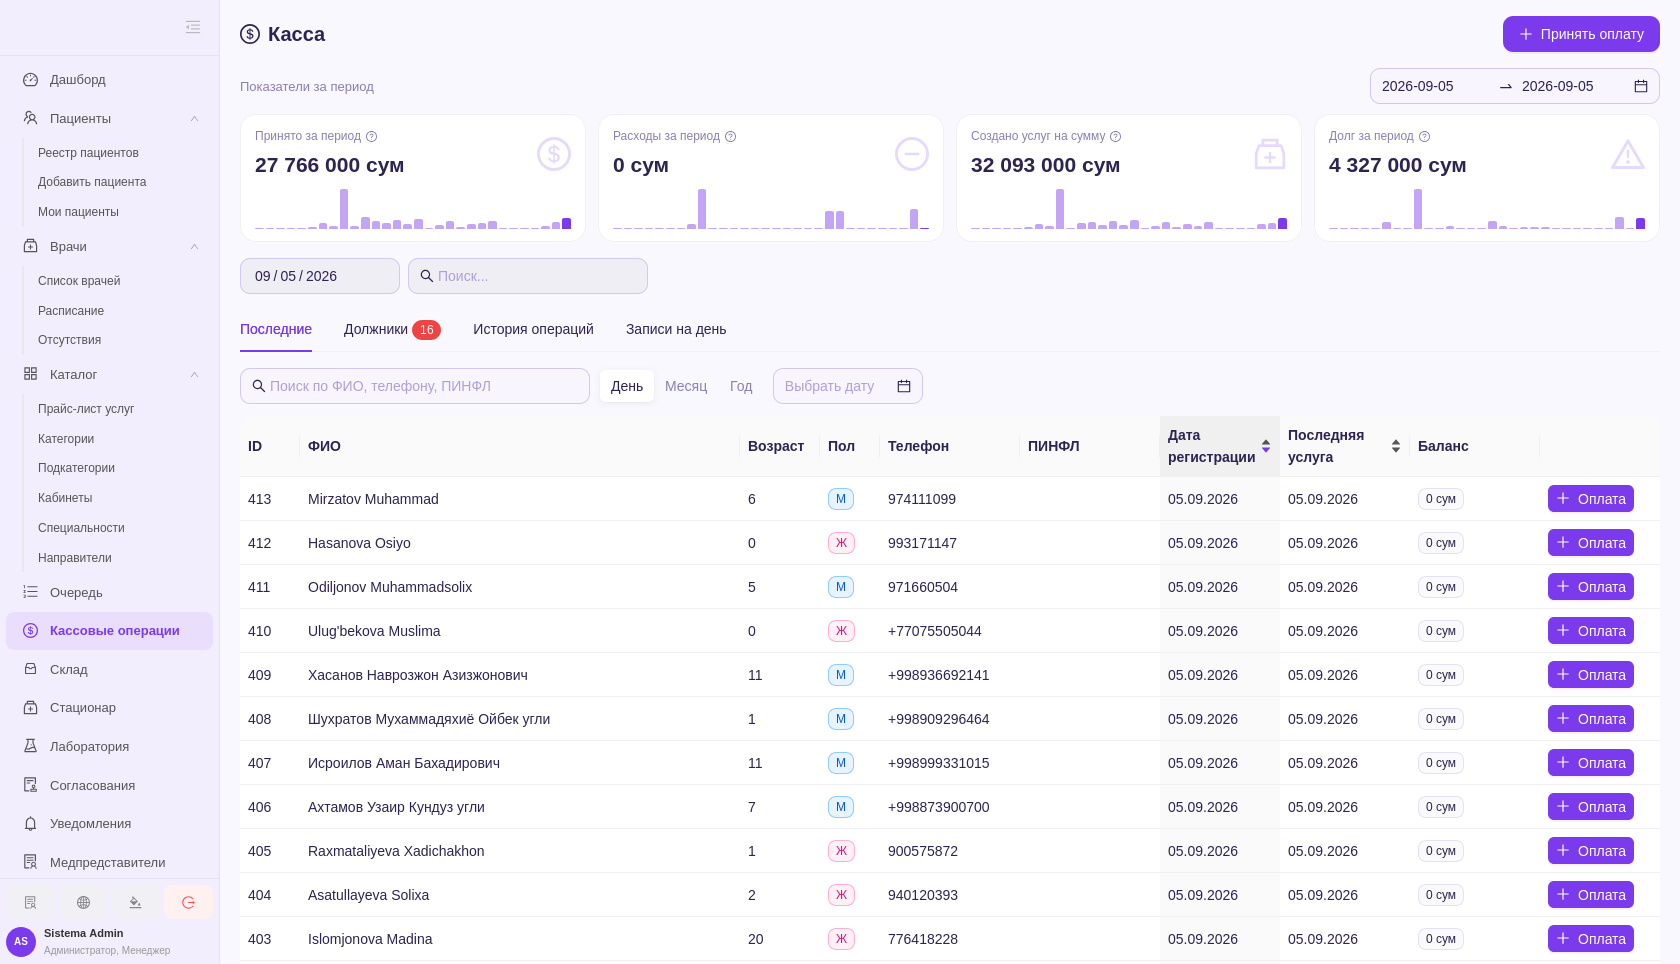Viewport: 1680px width, 964px height.
Task: Click the Поиск... search field near the date
Action: point(528,276)
